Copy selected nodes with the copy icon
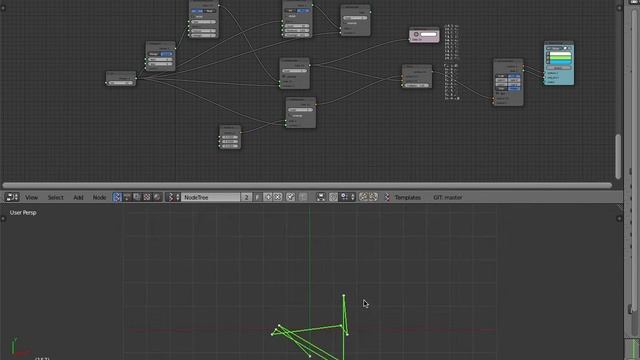Image resolution: width=640 pixels, height=360 pixels. [x=363, y=197]
